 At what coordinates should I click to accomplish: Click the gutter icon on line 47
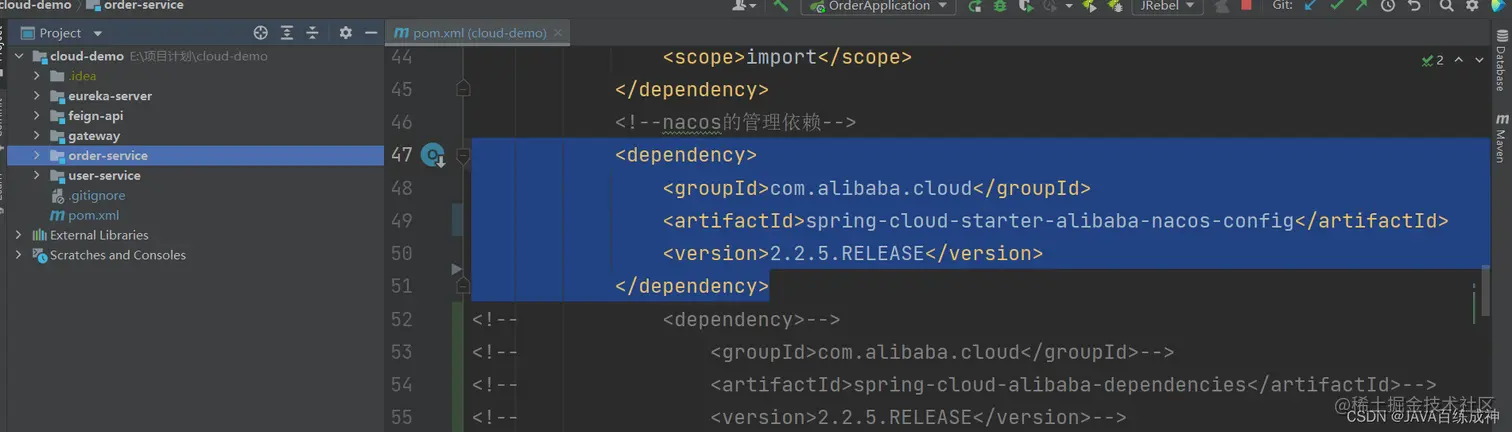pyautogui.click(x=433, y=155)
